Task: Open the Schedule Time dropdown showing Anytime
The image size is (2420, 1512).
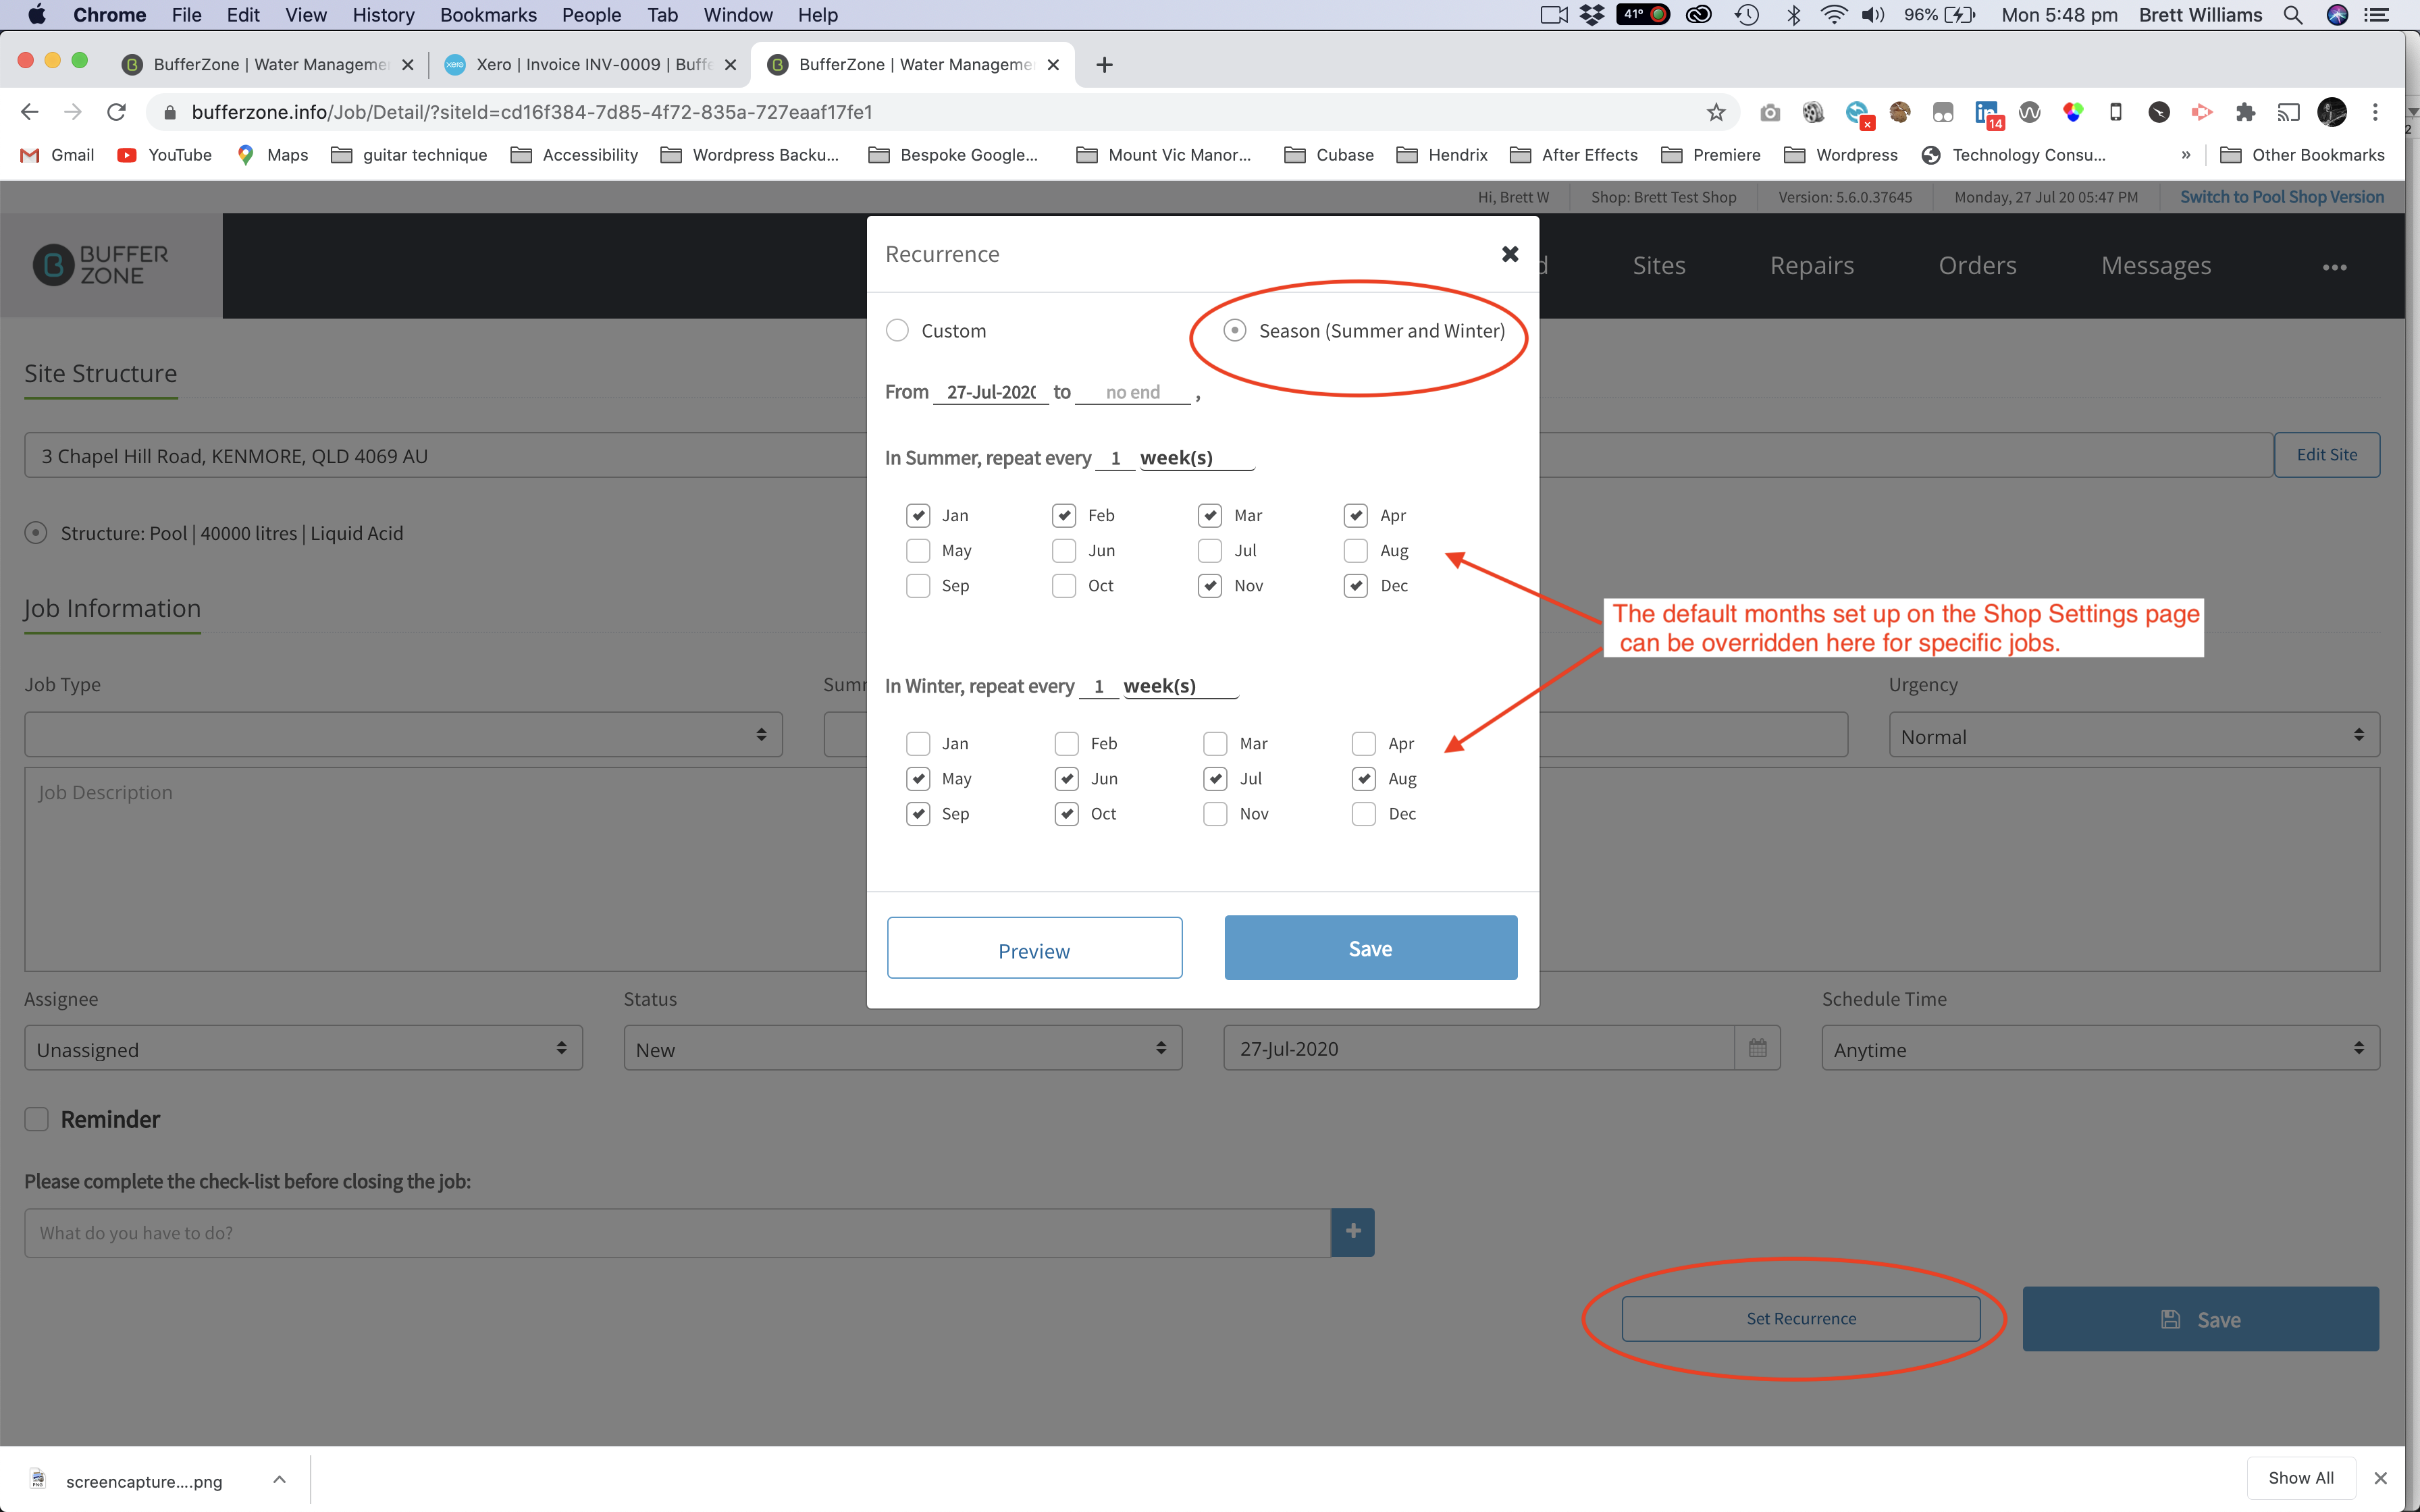Action: pos(2100,1048)
